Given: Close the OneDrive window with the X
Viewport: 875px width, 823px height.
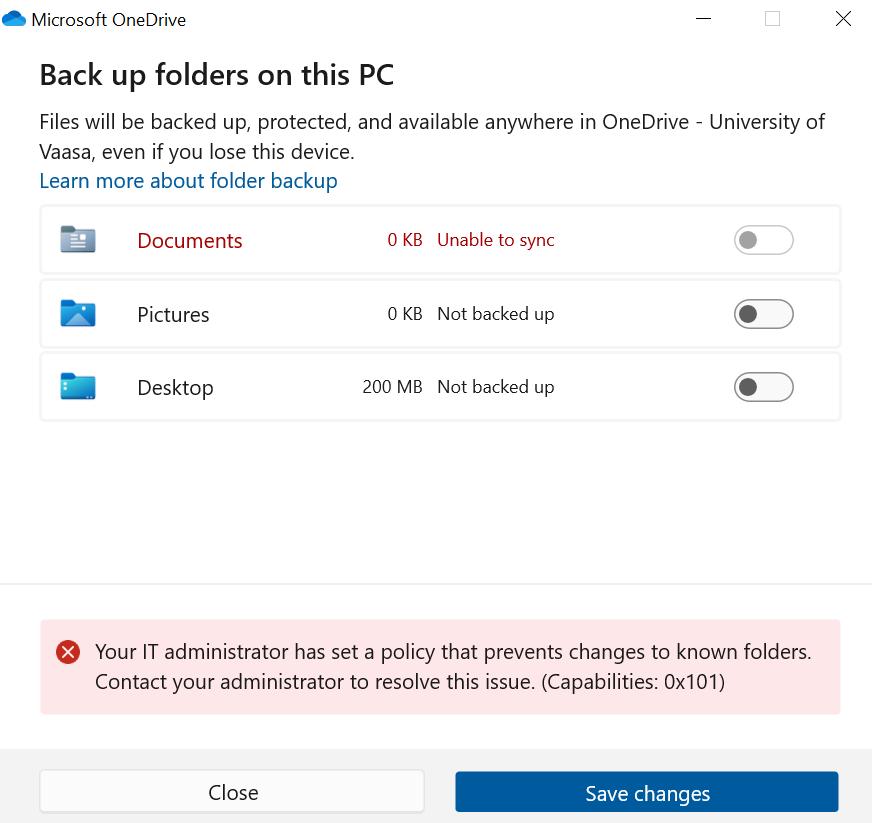Looking at the screenshot, I should (x=843, y=19).
